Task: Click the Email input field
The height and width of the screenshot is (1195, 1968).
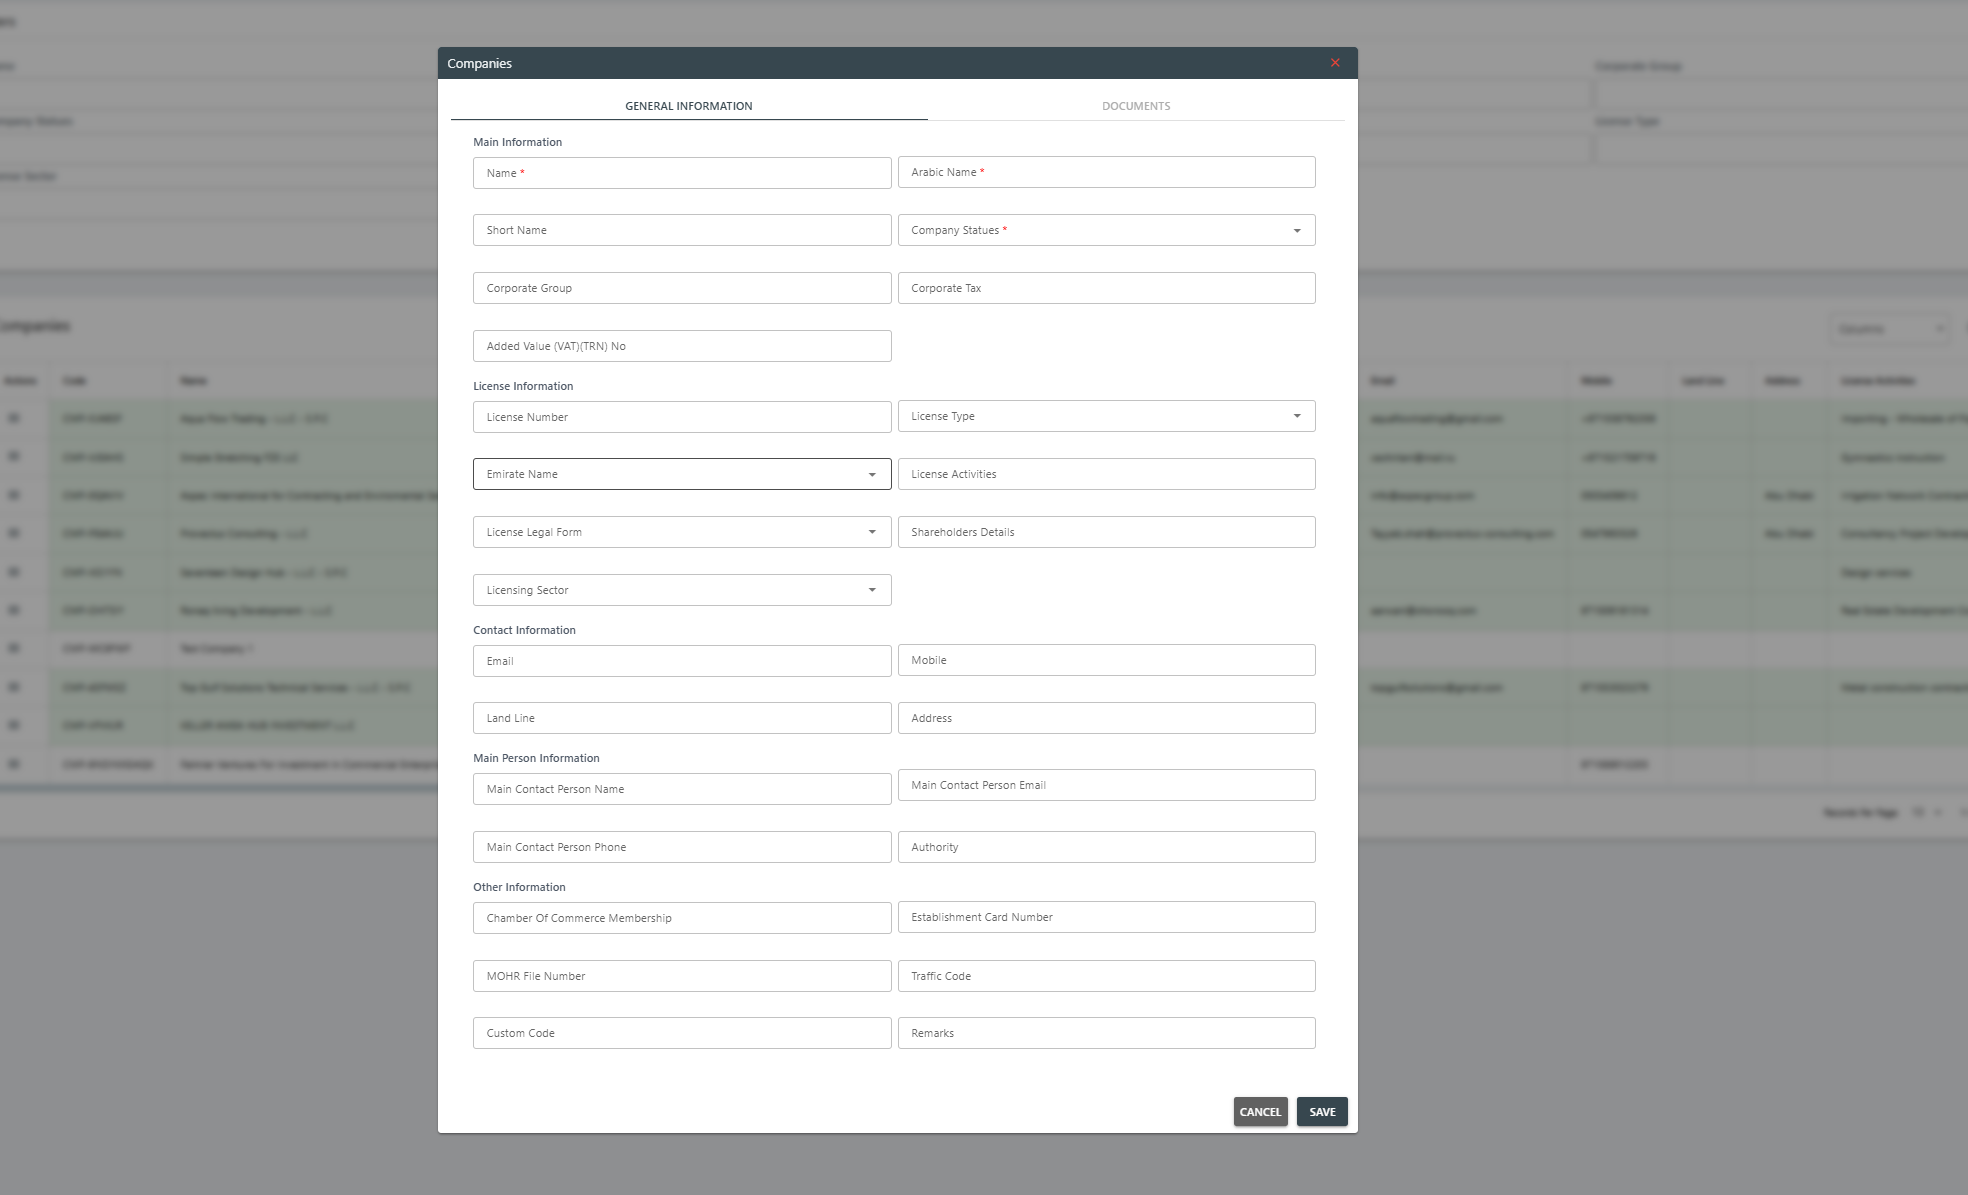Action: click(682, 661)
